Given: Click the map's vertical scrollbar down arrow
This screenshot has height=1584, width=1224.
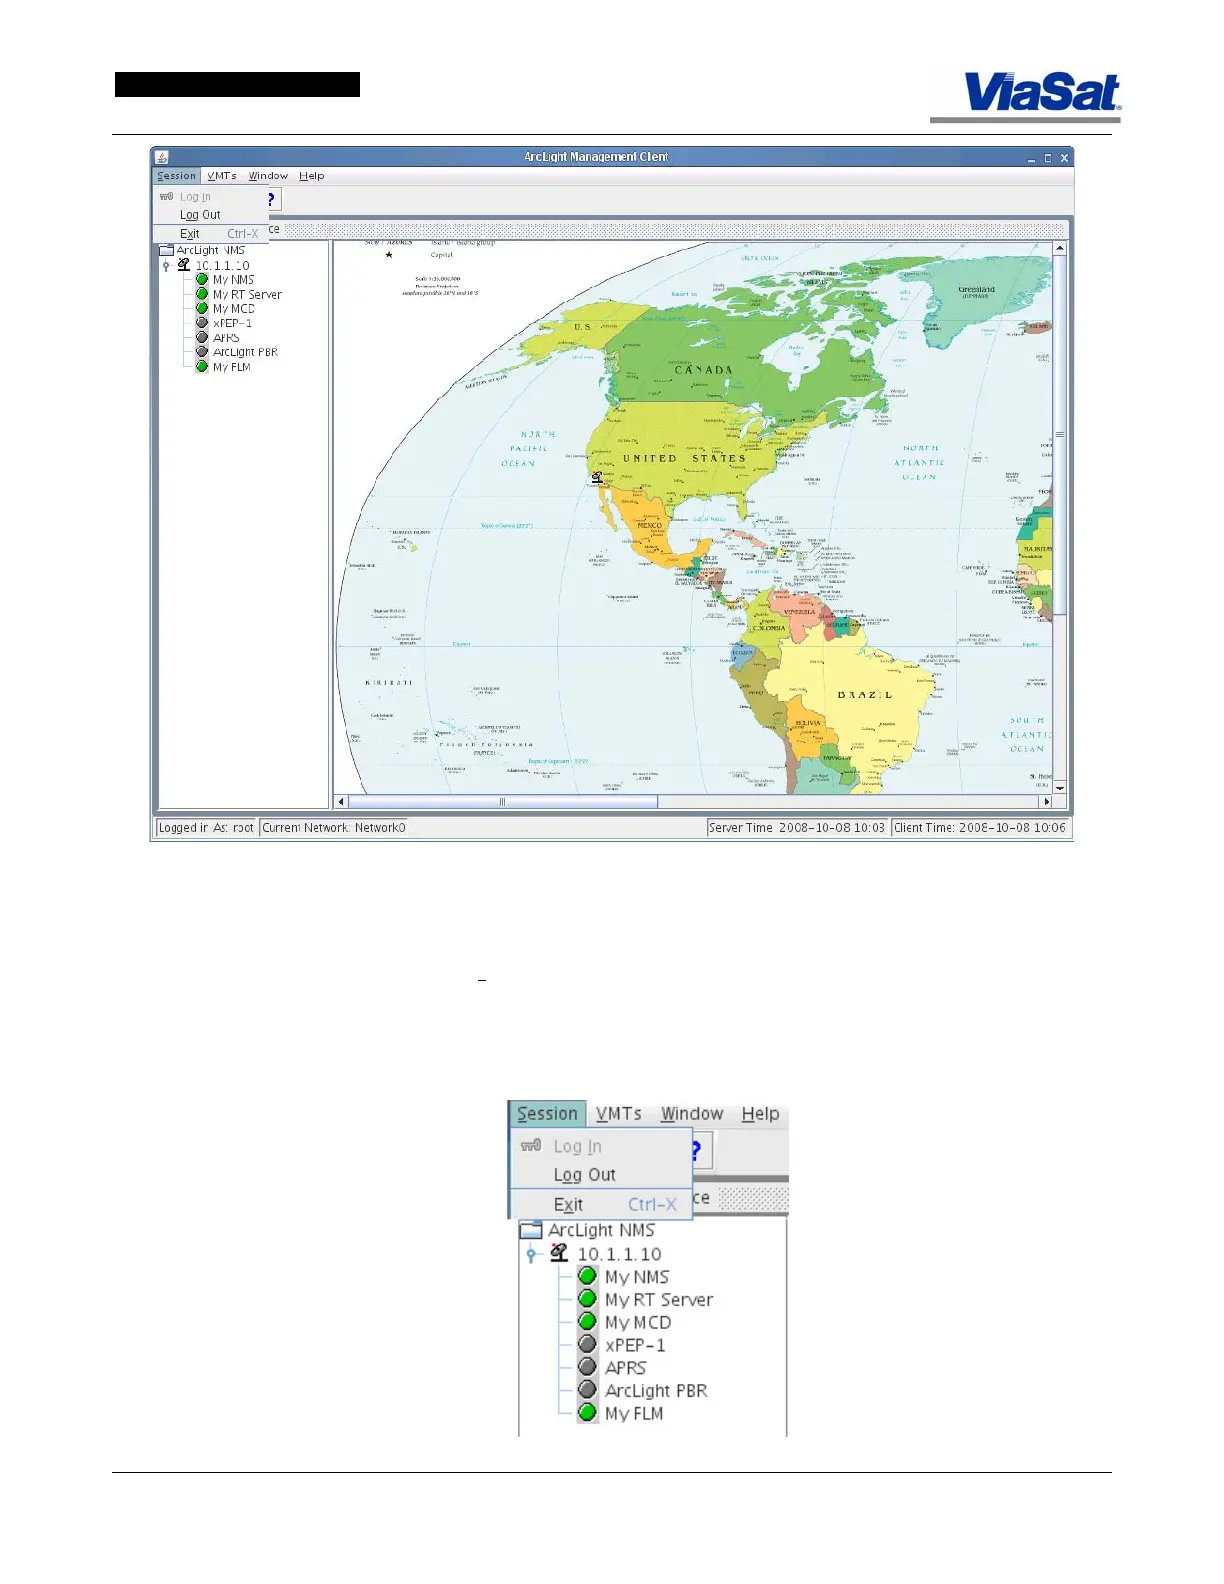Looking at the screenshot, I should click(x=1060, y=788).
